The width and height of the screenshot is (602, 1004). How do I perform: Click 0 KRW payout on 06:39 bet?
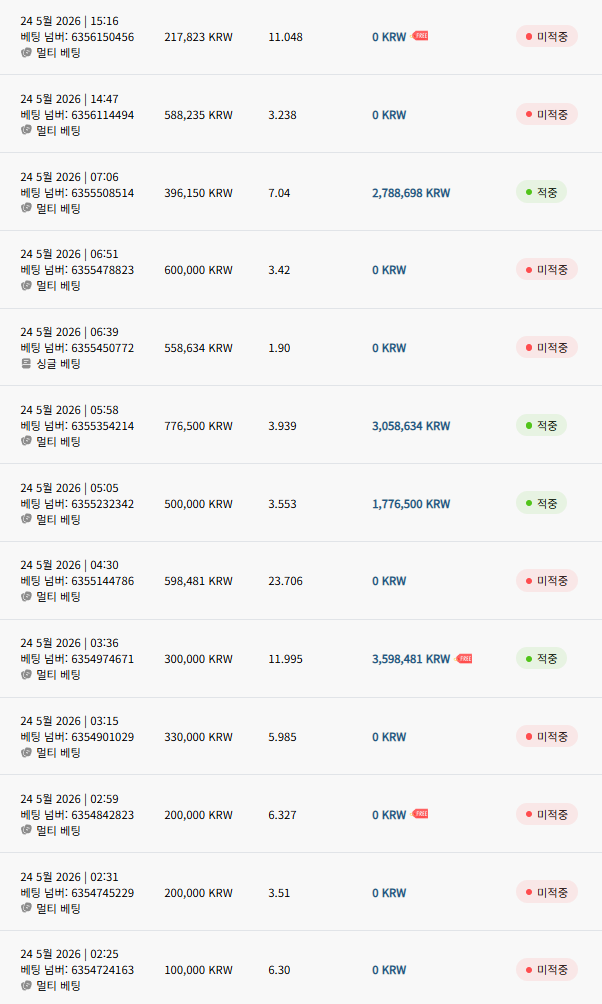coord(389,348)
